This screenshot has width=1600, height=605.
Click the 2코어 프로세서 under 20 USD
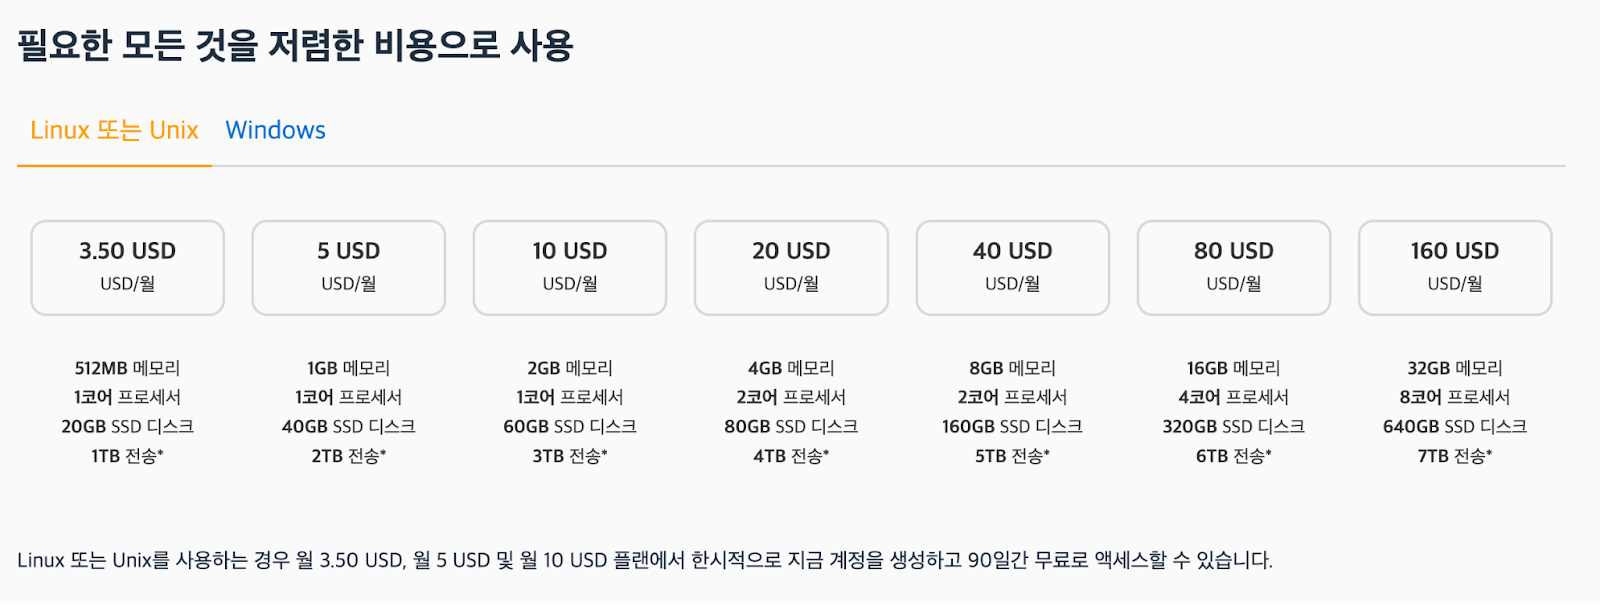click(791, 397)
